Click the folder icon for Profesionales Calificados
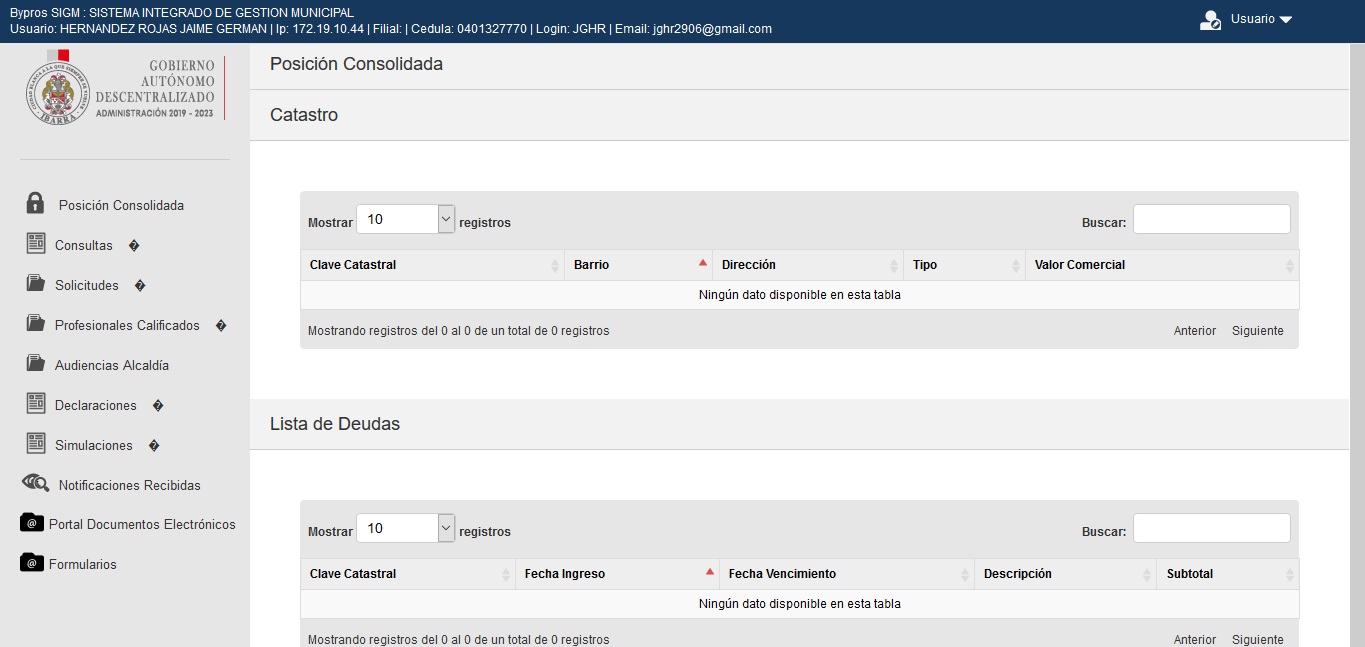Viewport: 1365px width, 647px height. pos(36,323)
